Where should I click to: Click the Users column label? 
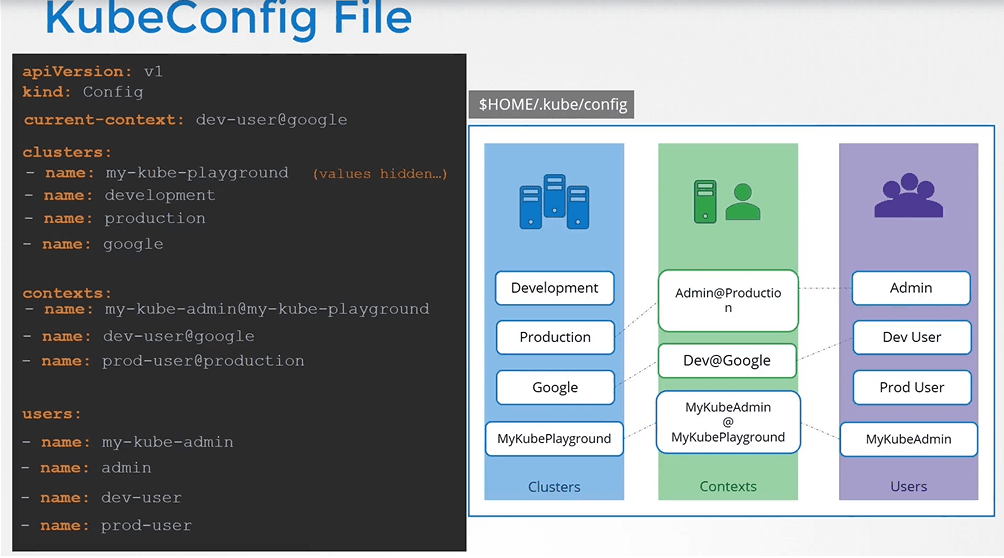click(909, 486)
